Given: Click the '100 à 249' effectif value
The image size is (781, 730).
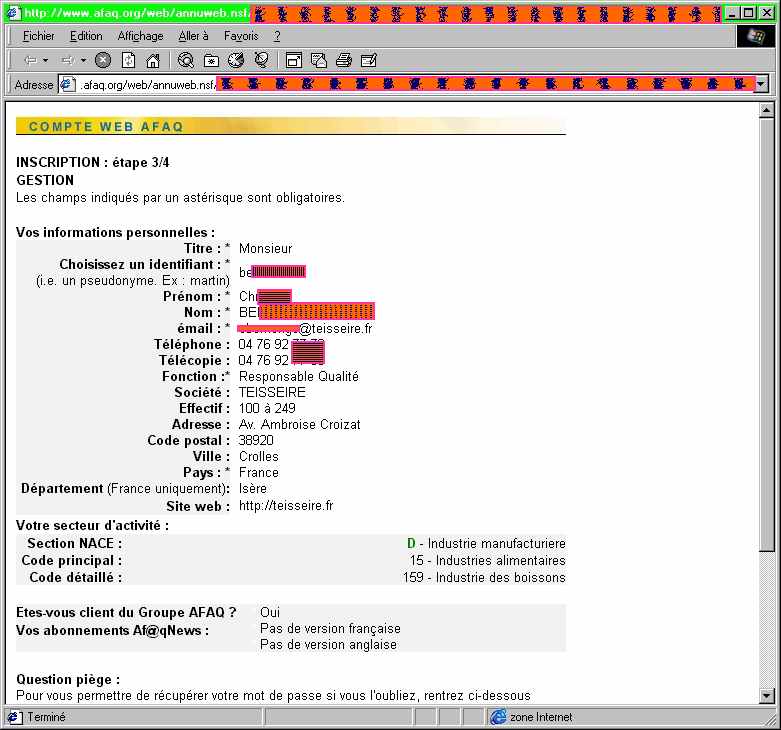Looking at the screenshot, I should pos(267,408).
